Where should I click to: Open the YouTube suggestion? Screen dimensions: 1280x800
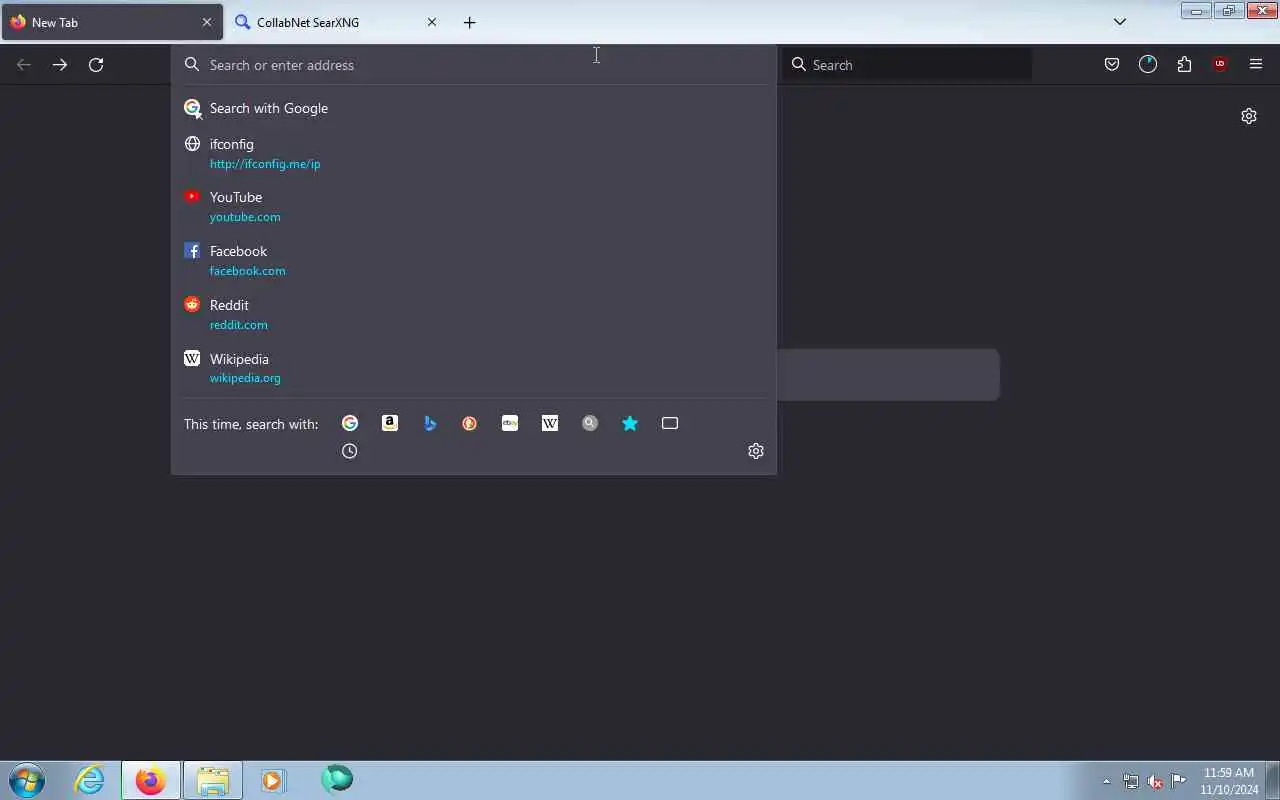coord(474,206)
